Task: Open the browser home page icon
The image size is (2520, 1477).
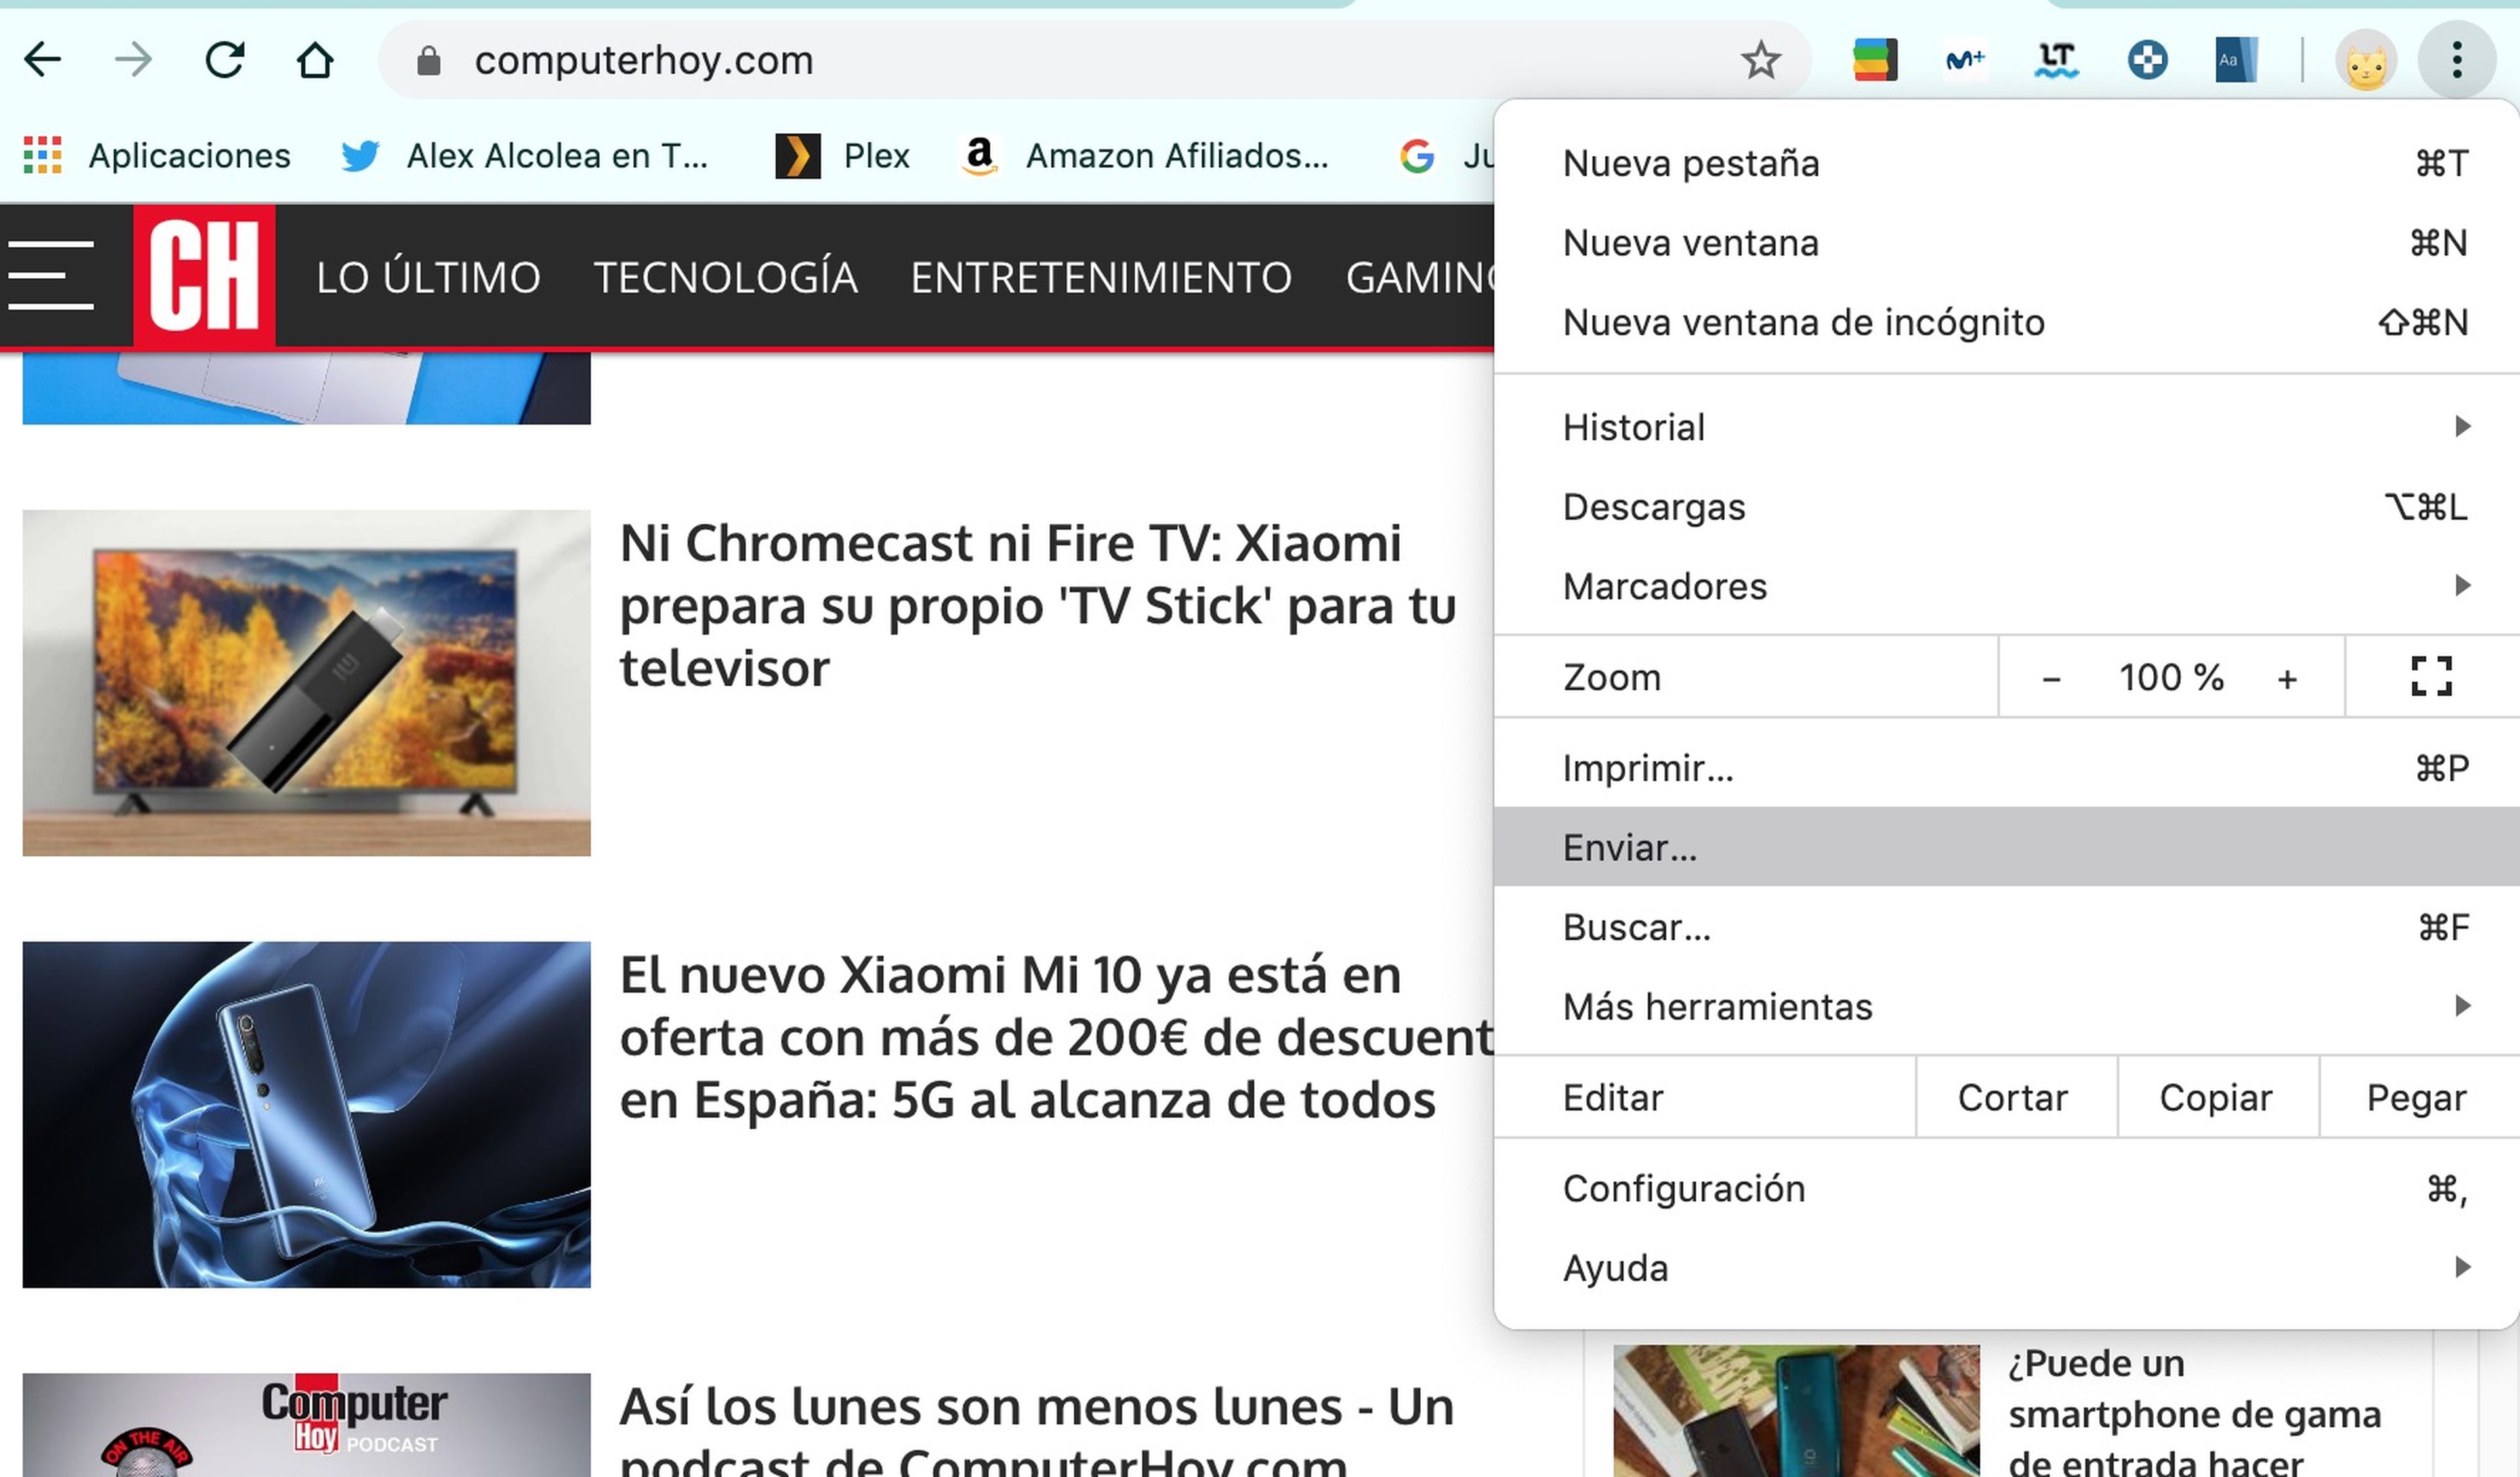Action: click(315, 60)
